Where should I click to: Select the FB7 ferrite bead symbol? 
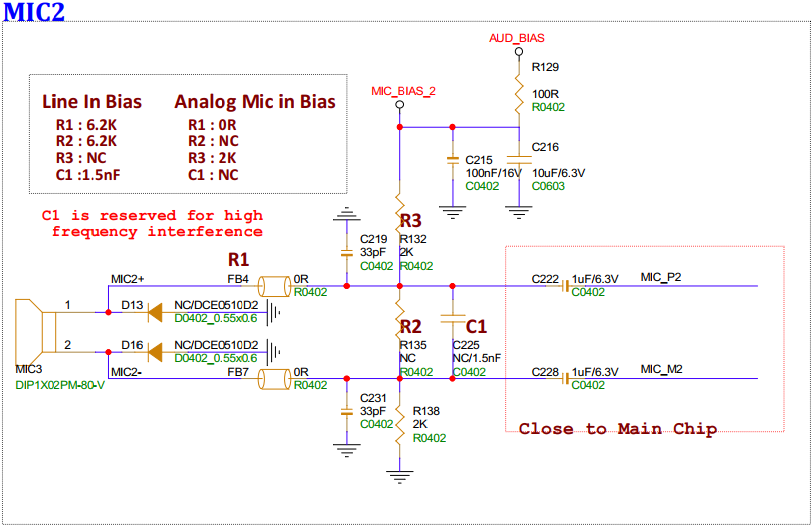click(x=271, y=378)
